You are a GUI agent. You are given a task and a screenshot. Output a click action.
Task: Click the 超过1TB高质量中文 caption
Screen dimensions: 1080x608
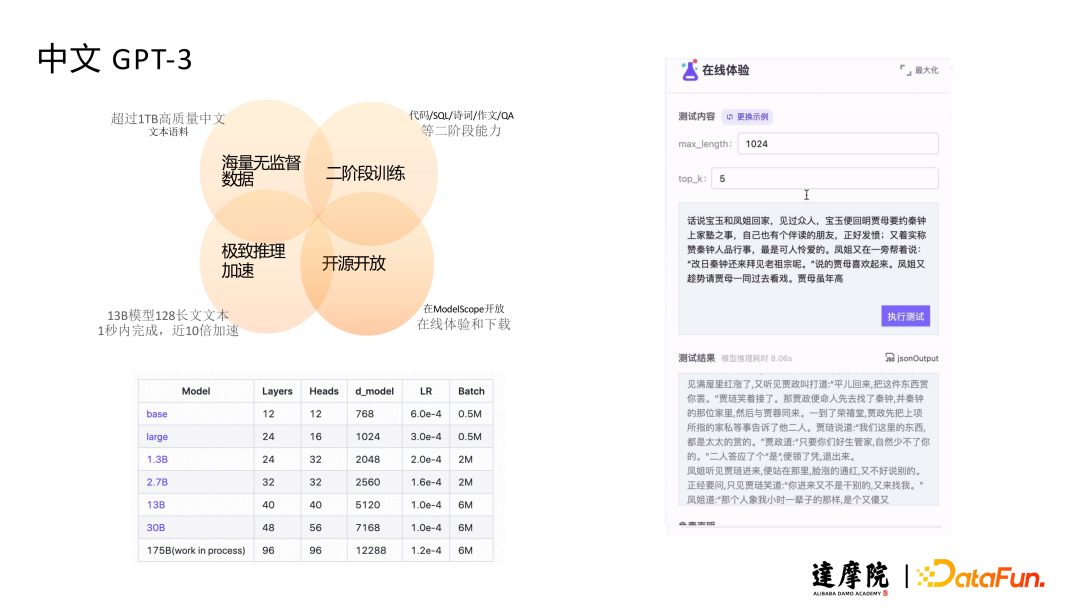click(x=168, y=118)
